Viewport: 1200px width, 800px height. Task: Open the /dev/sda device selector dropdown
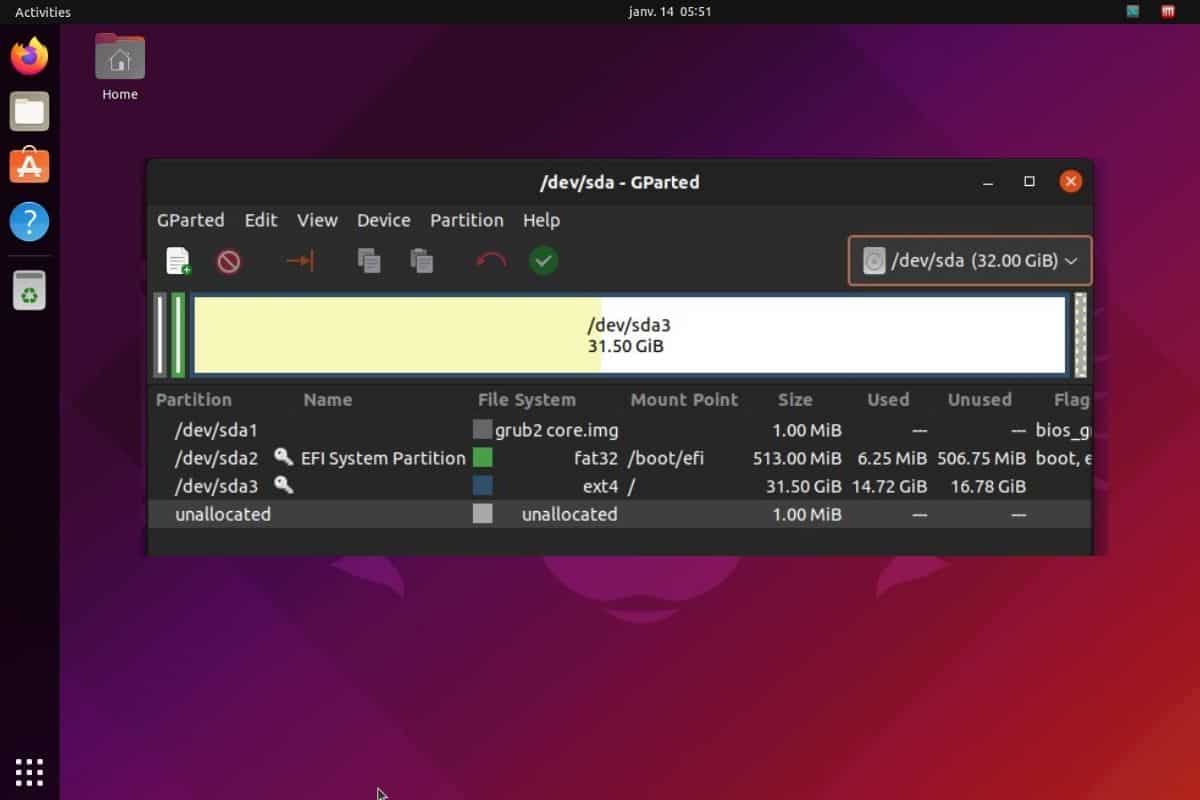point(968,260)
